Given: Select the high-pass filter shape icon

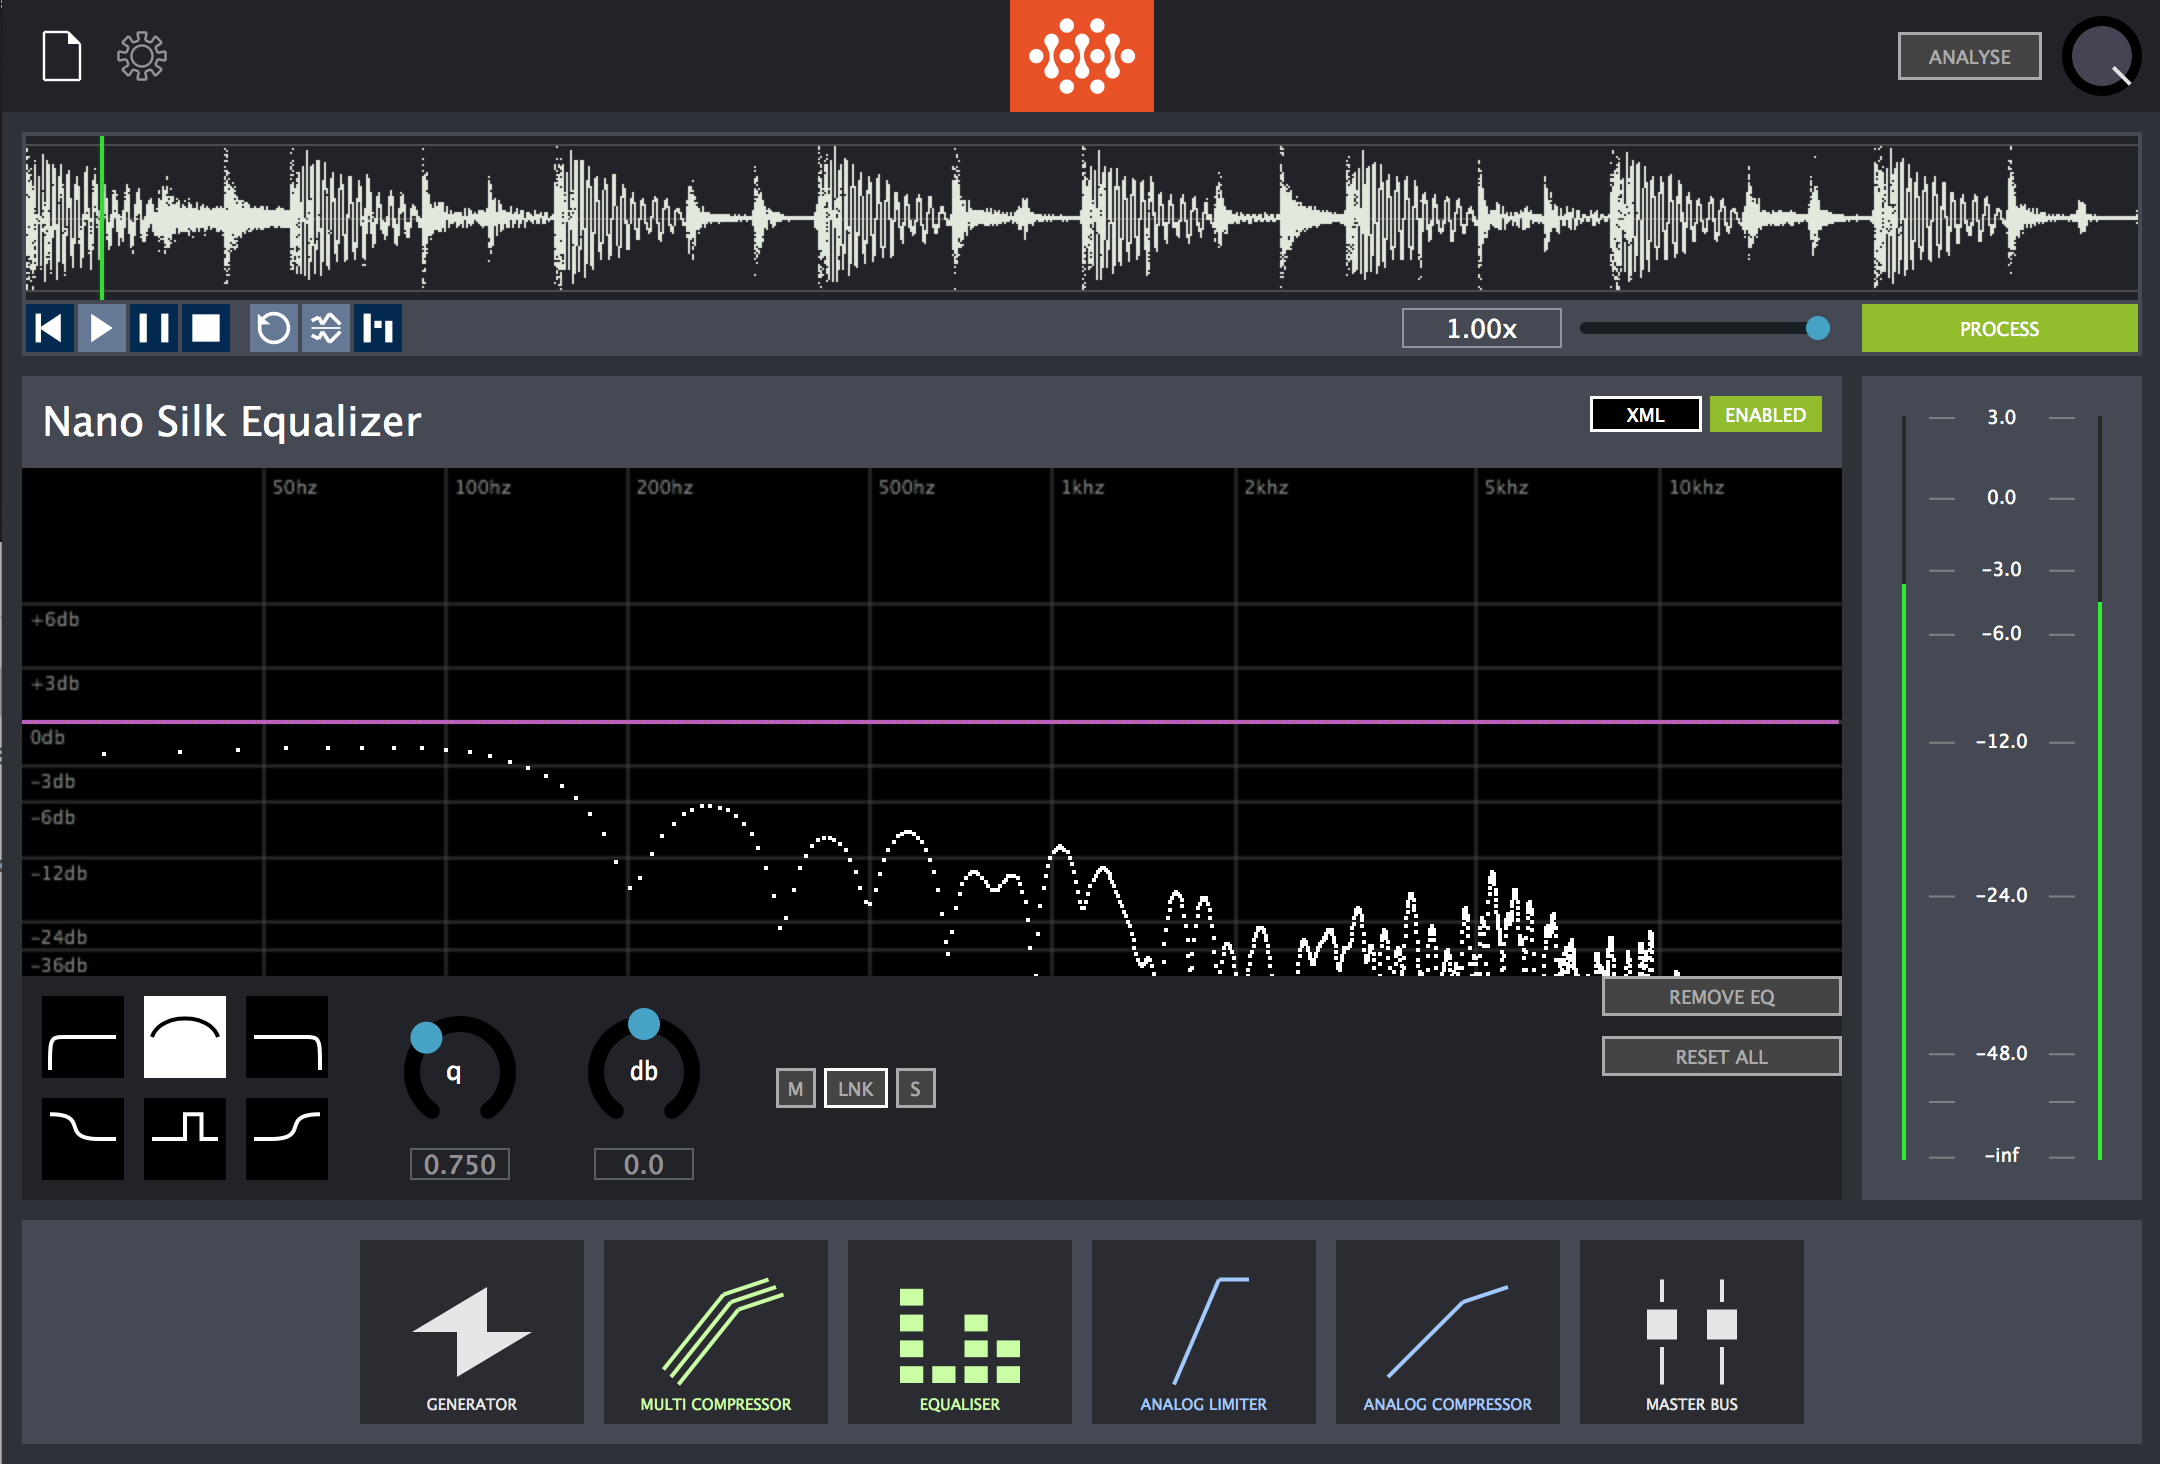Looking at the screenshot, I should pos(83,1036).
